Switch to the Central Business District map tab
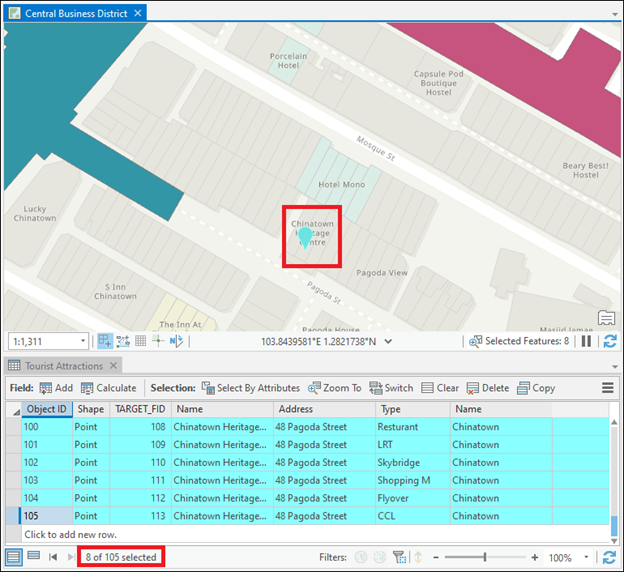This screenshot has height=572, width=624. (76, 14)
